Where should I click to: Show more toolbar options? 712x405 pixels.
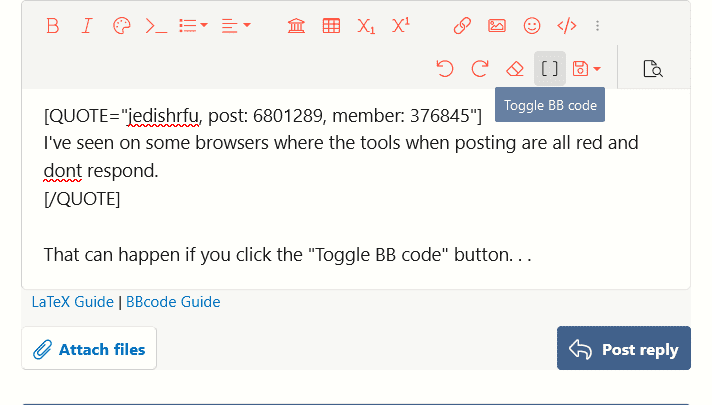[x=598, y=26]
